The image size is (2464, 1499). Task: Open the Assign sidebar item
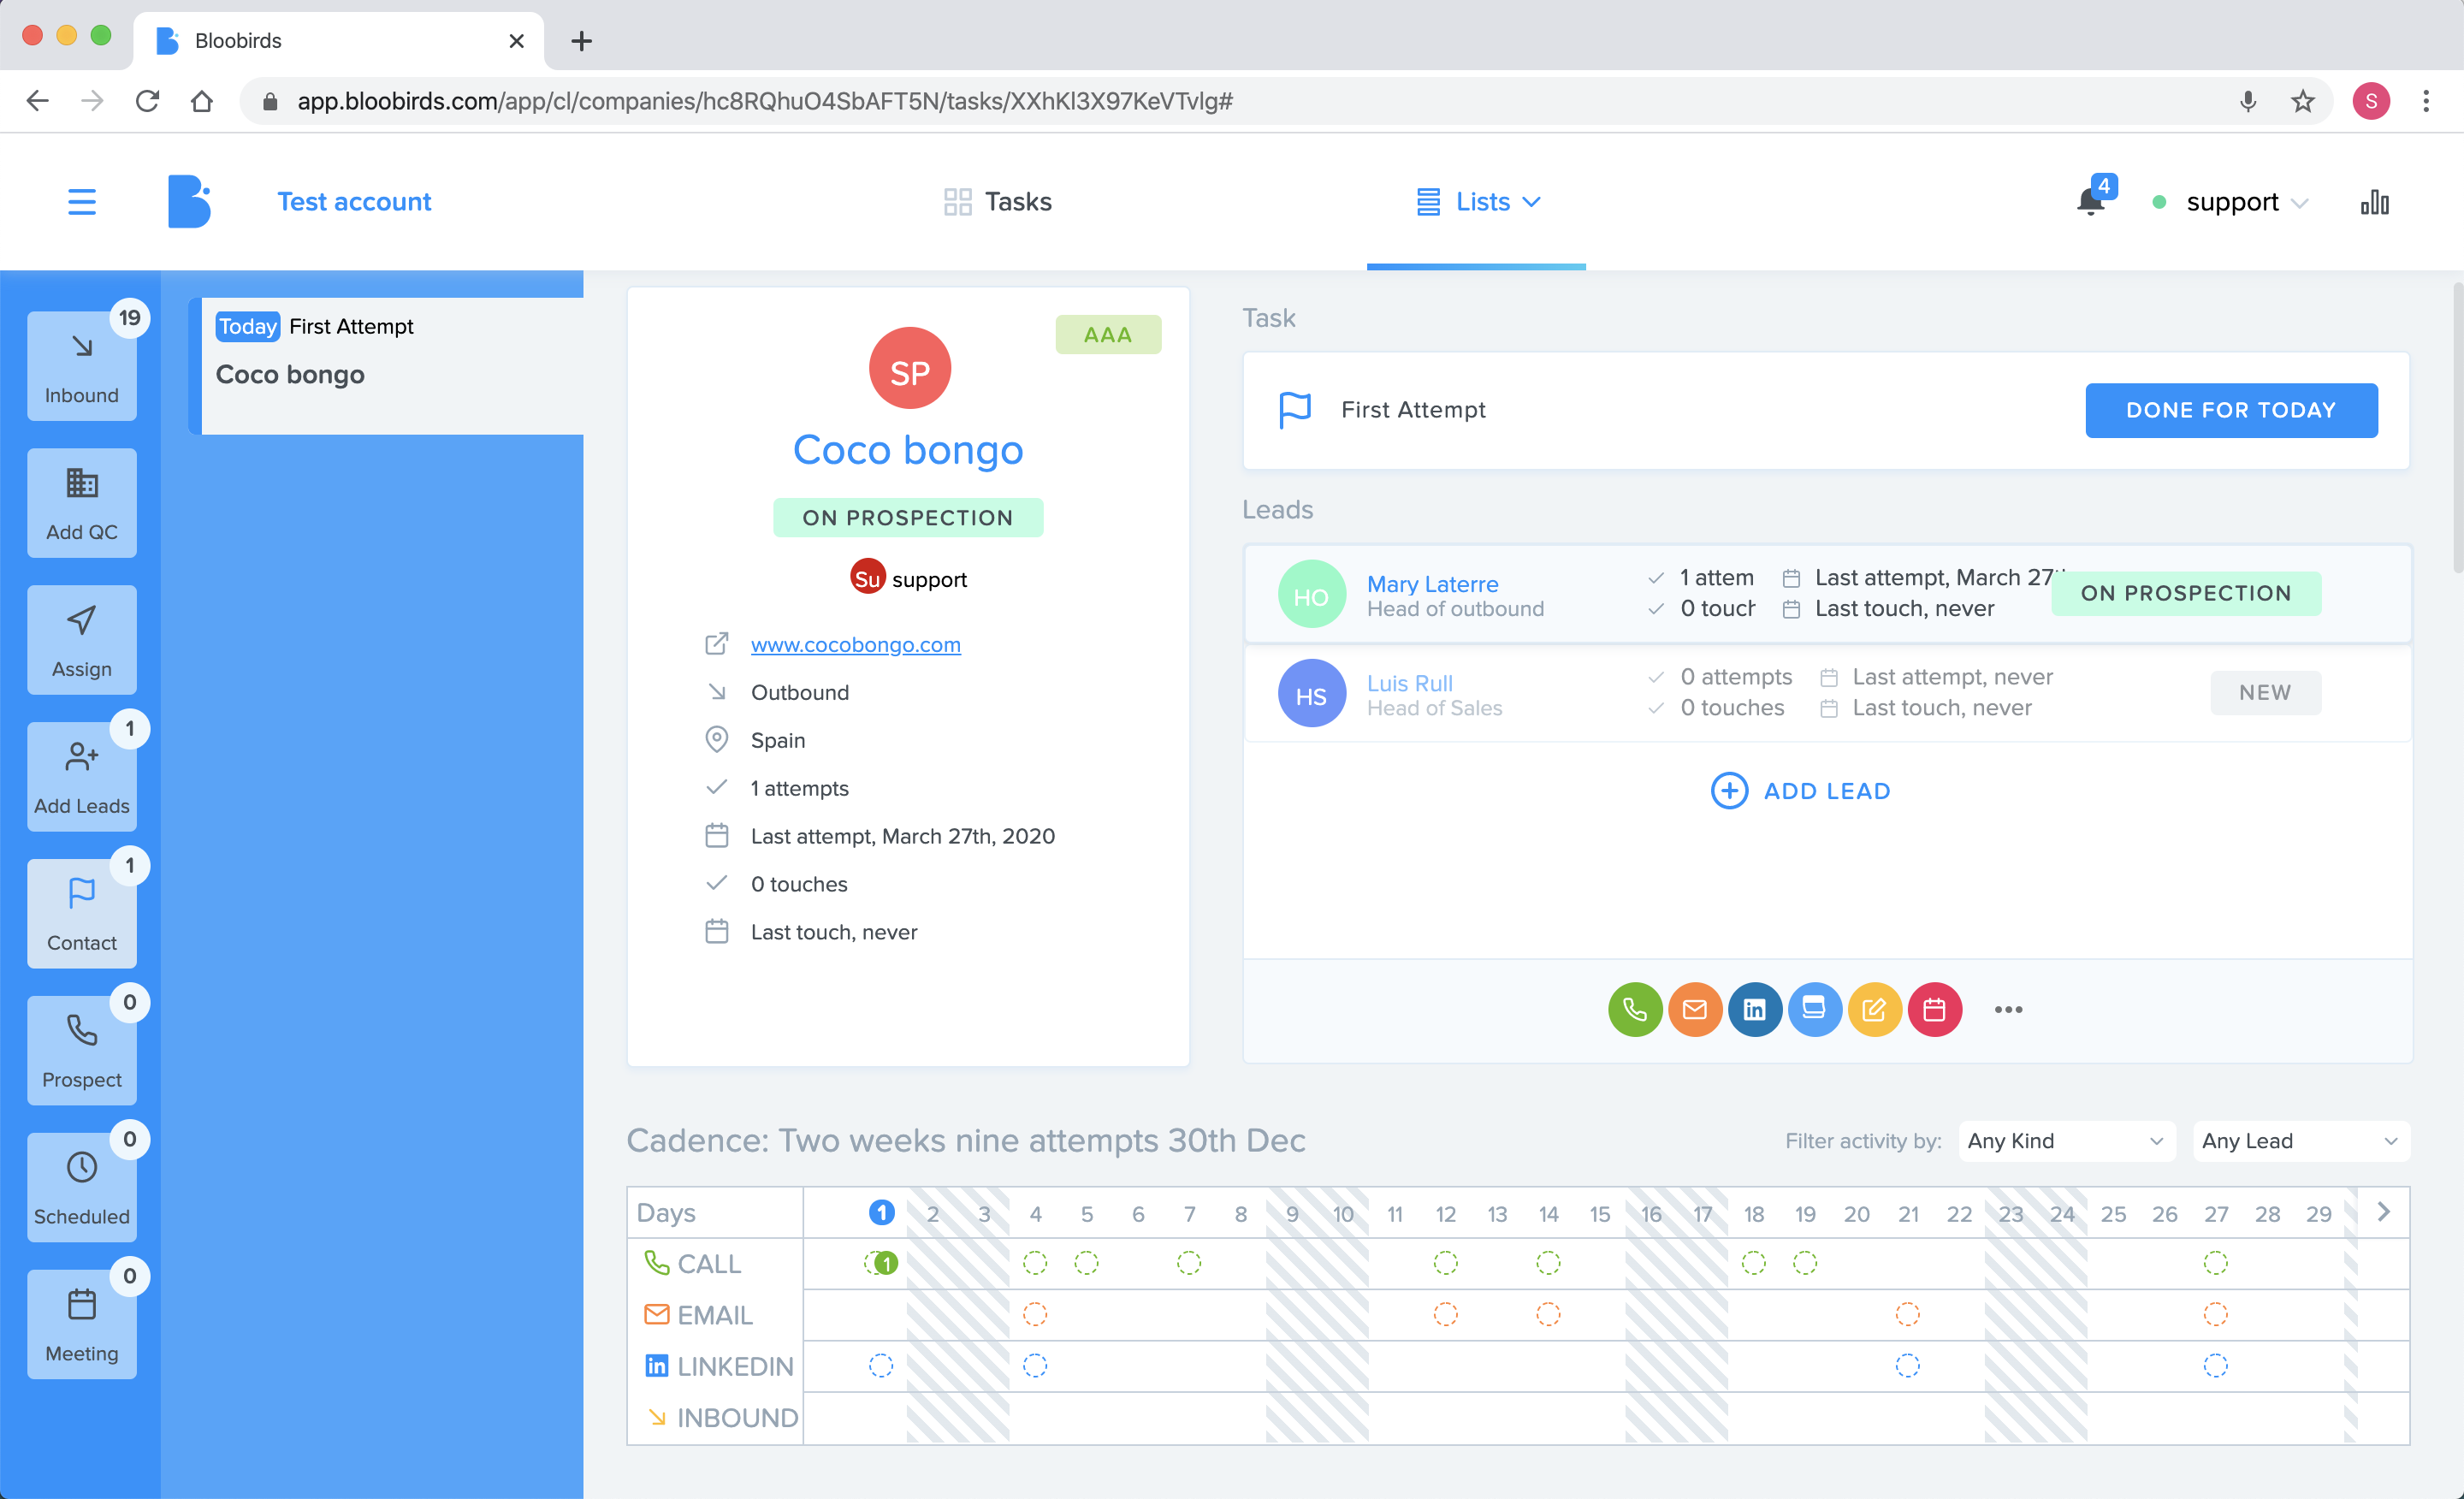pyautogui.click(x=82, y=639)
